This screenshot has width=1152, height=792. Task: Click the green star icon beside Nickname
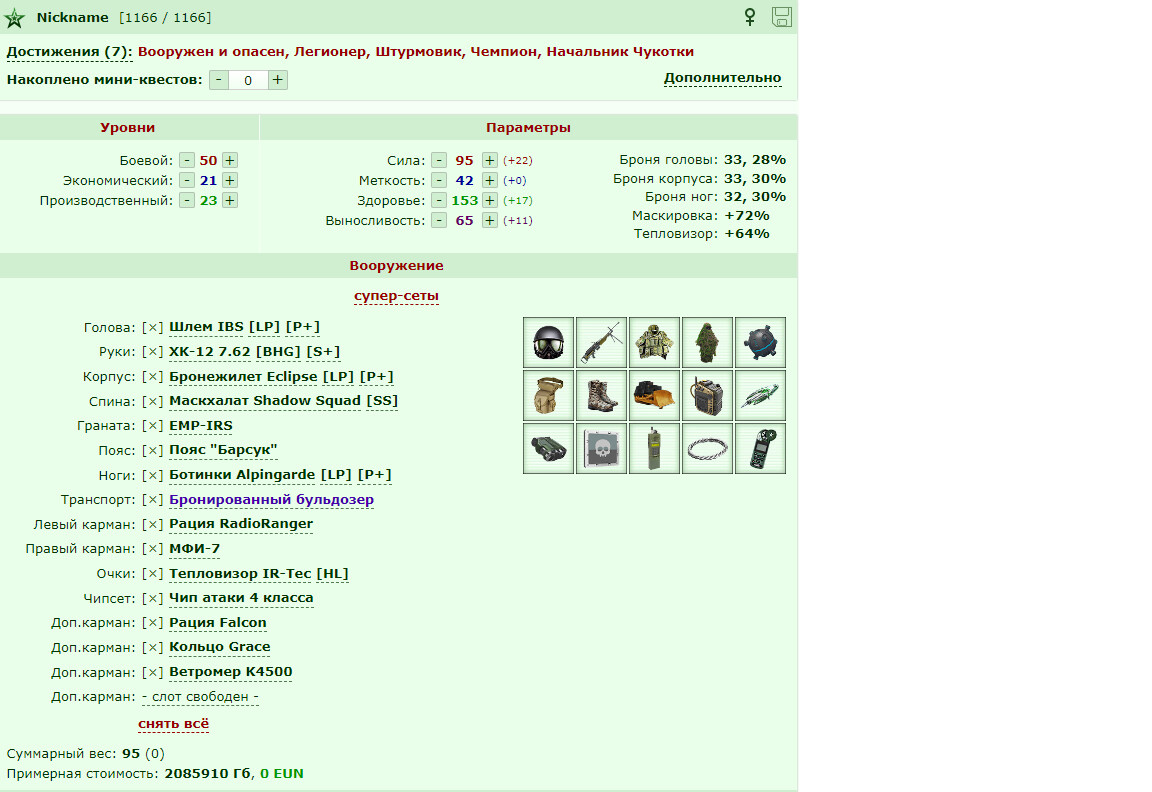pyautogui.click(x=14, y=18)
